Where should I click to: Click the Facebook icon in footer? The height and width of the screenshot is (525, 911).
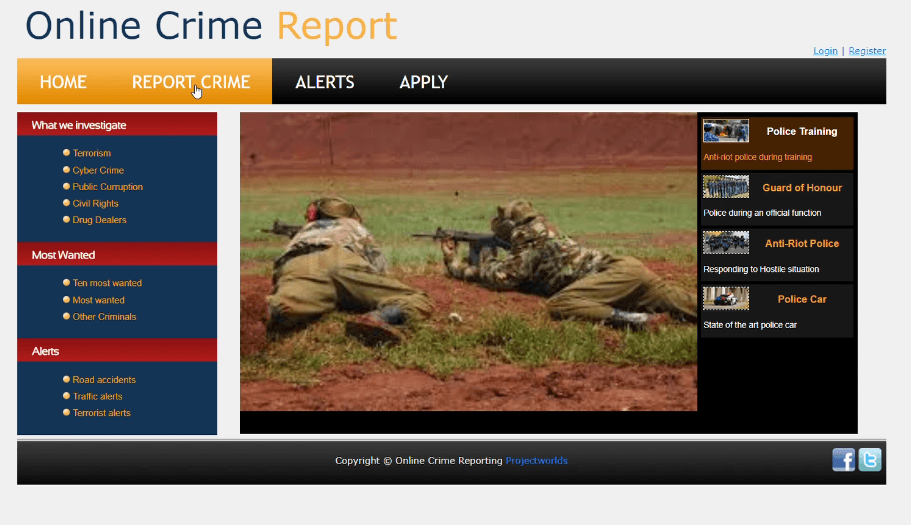coord(843,460)
